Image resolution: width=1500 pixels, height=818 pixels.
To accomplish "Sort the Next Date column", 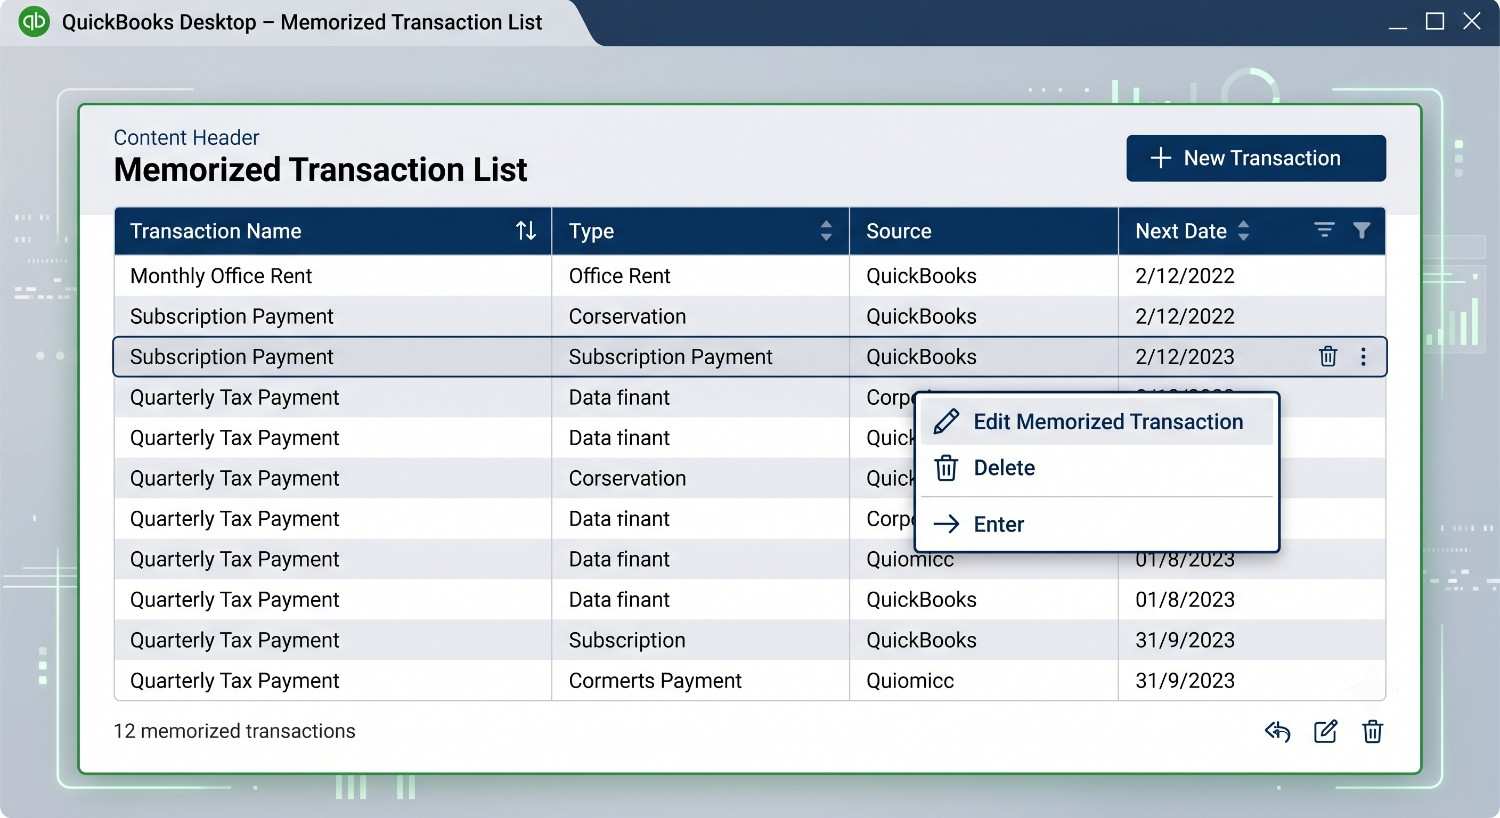I will 1244,231.
